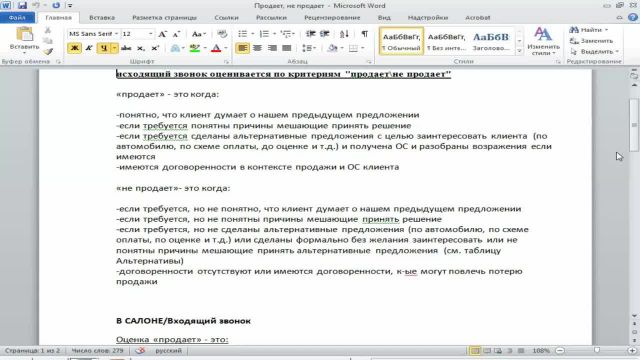Open the Файл tab
The height and width of the screenshot is (360, 640).
17,18
